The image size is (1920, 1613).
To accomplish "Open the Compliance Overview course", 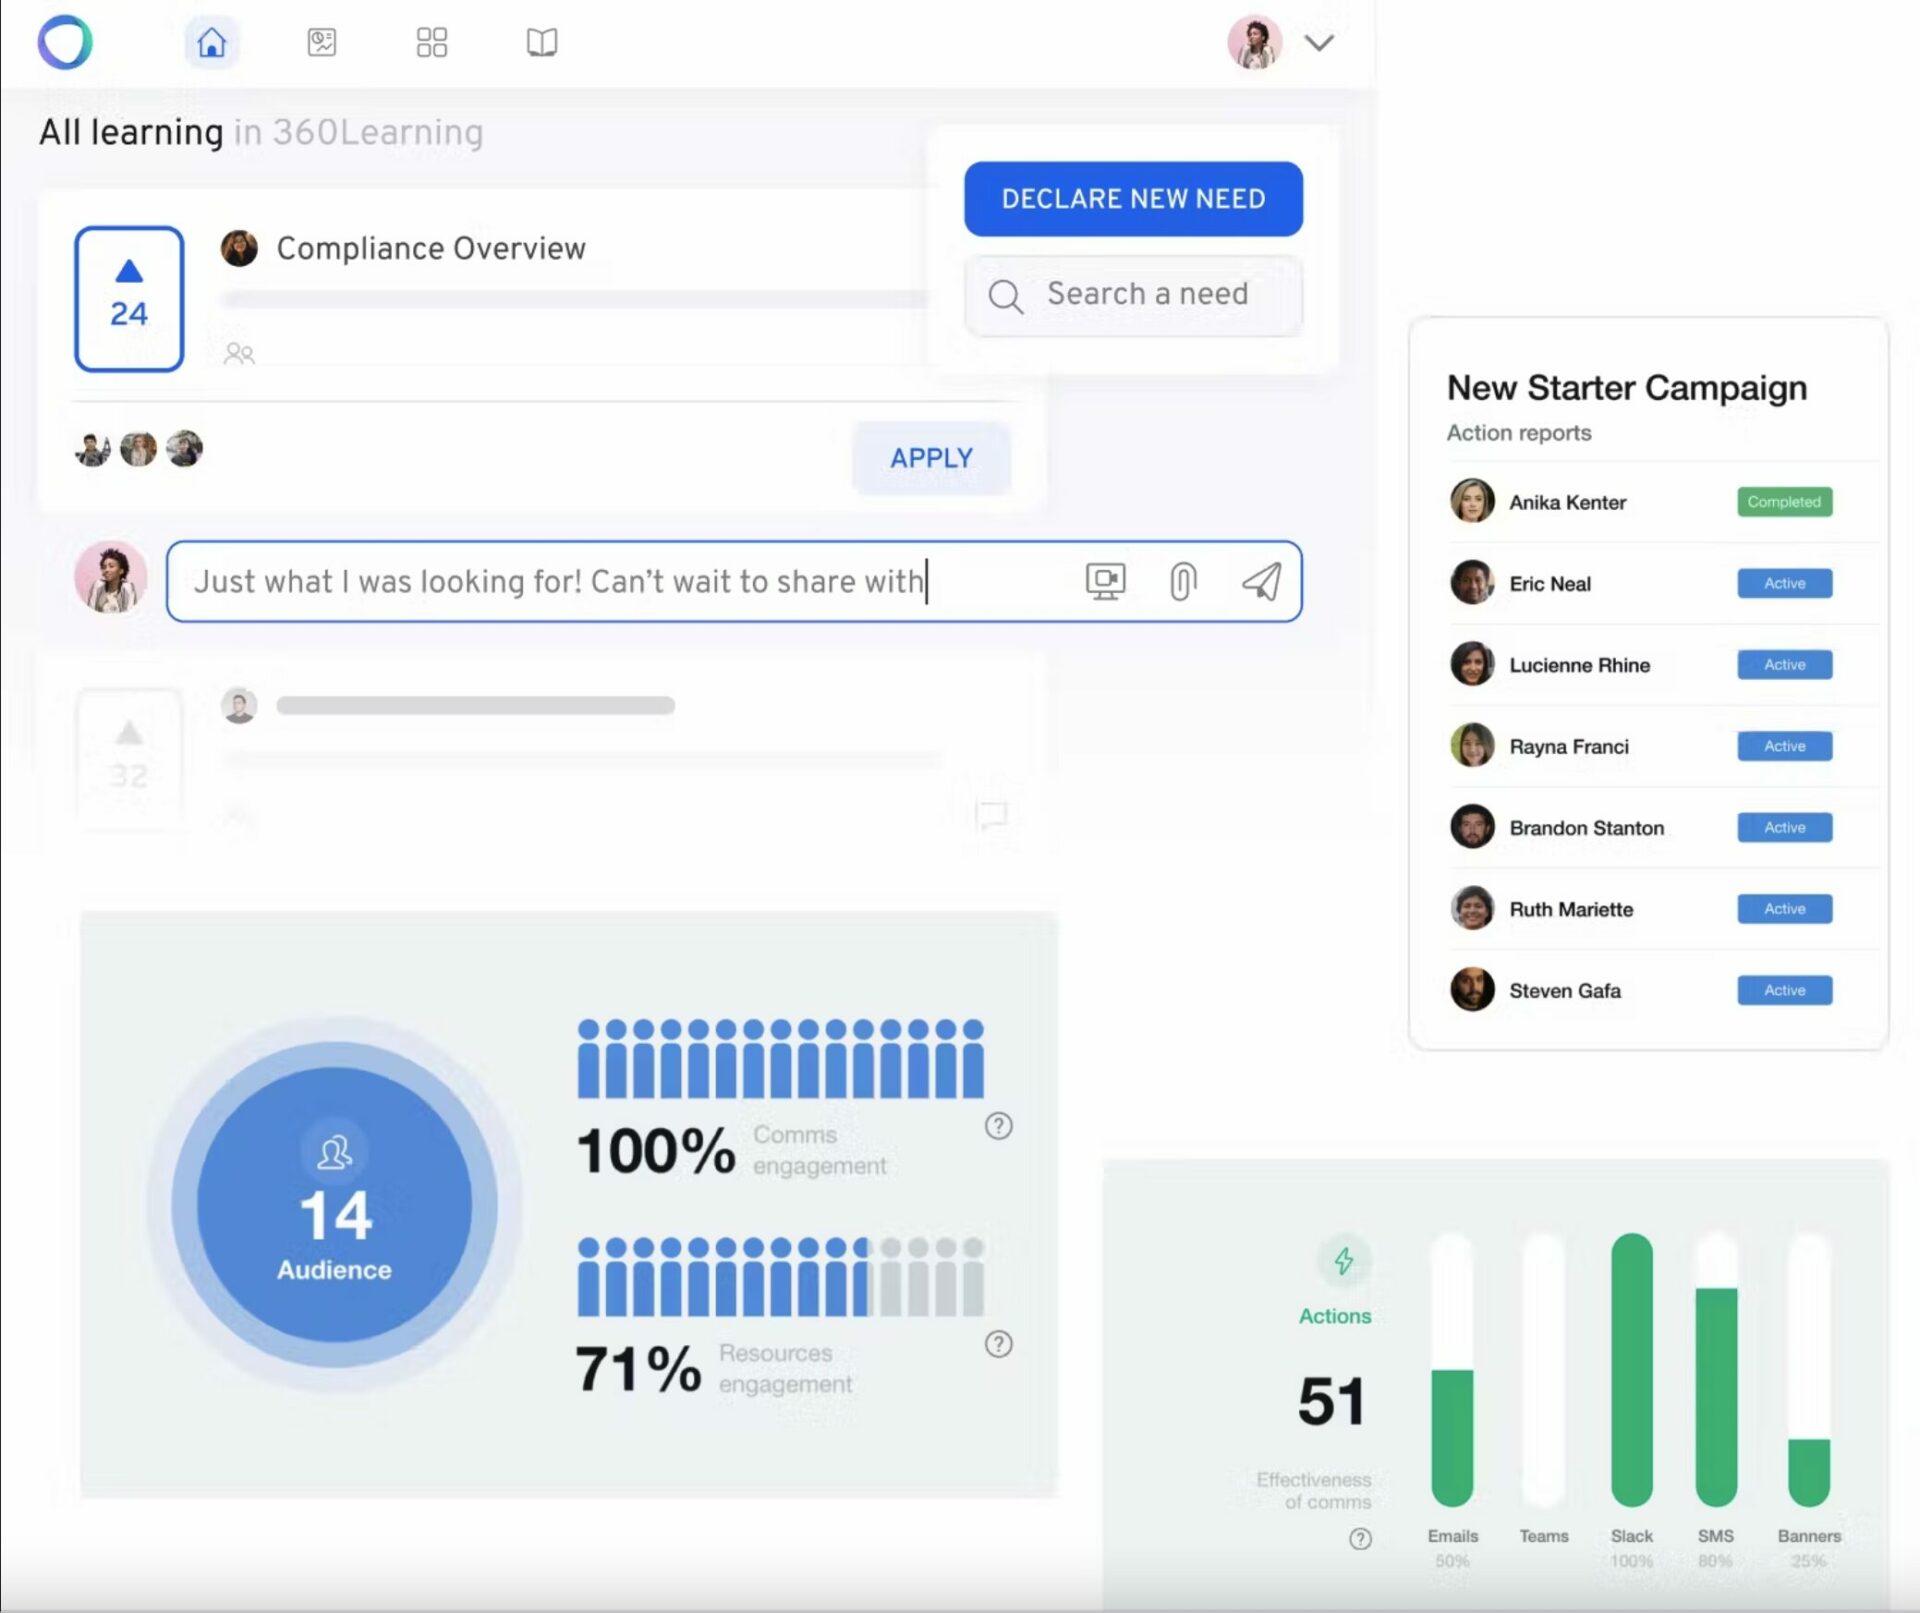I will pyautogui.click(x=430, y=248).
